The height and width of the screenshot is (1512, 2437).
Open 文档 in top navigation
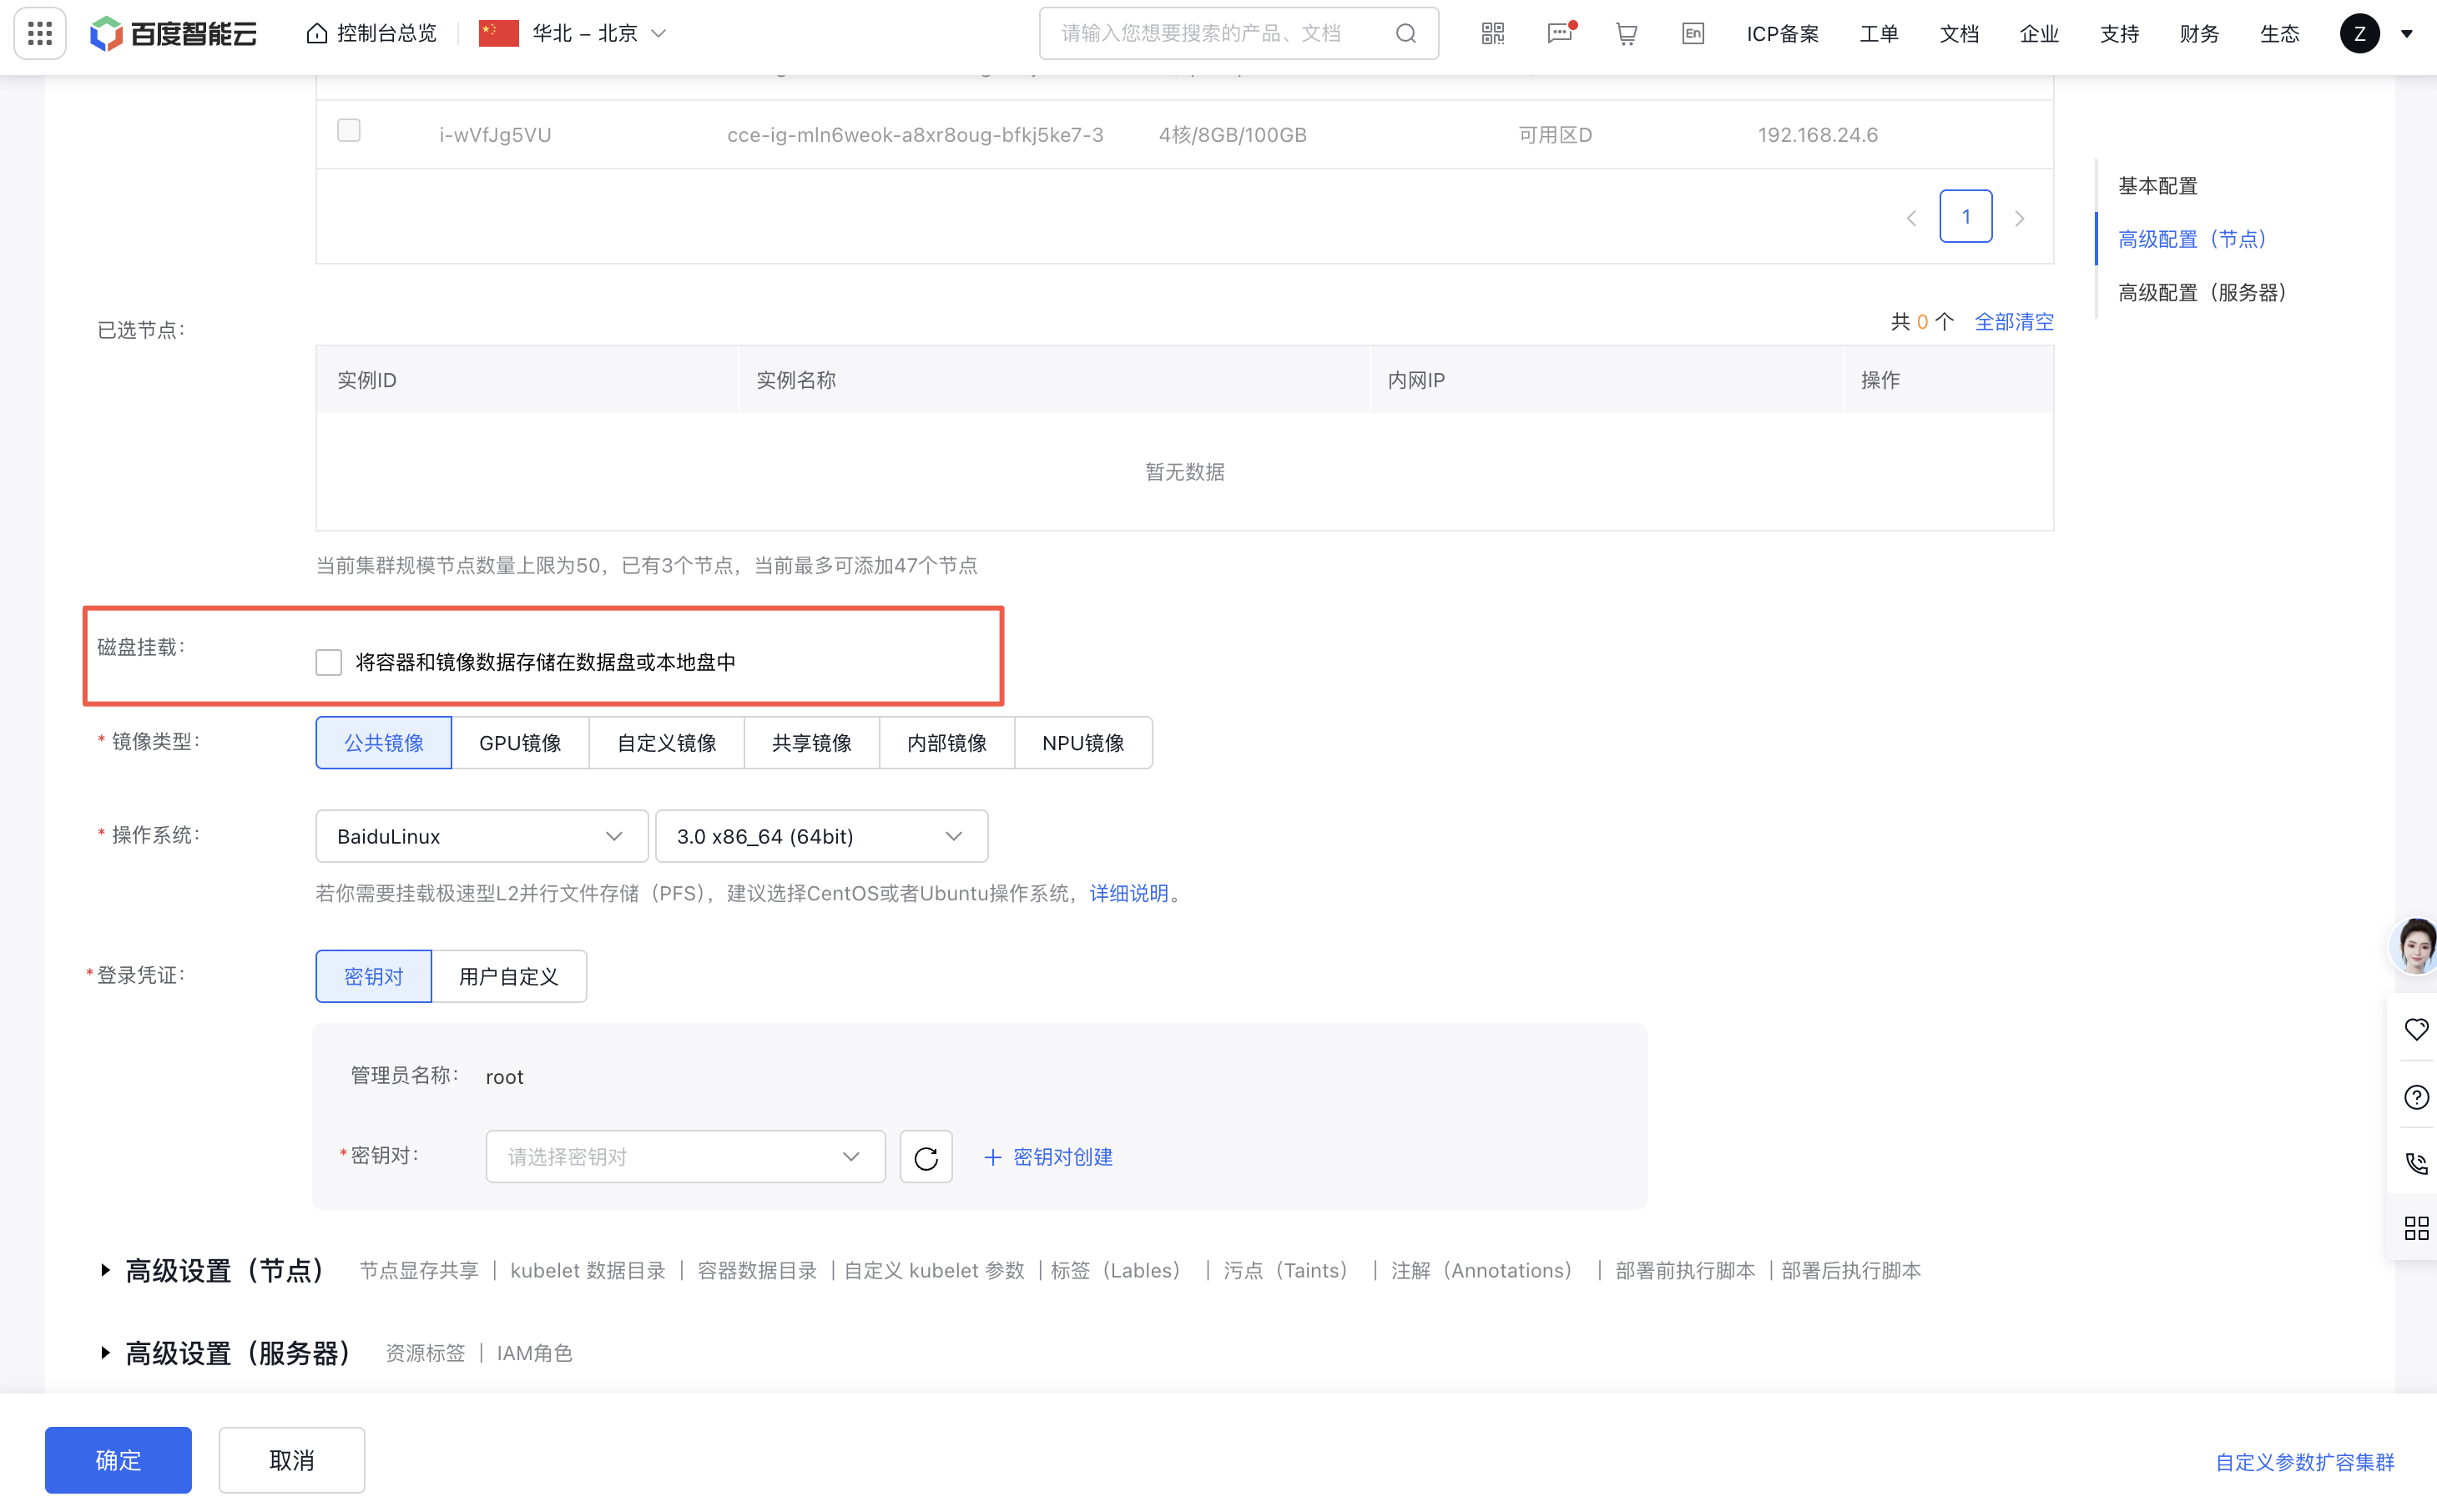tap(1959, 33)
